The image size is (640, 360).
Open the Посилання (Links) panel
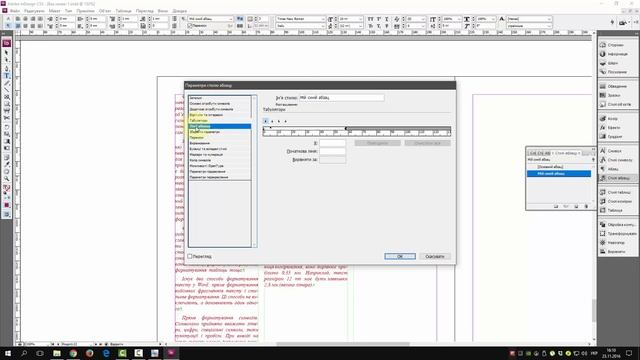[x=618, y=72]
